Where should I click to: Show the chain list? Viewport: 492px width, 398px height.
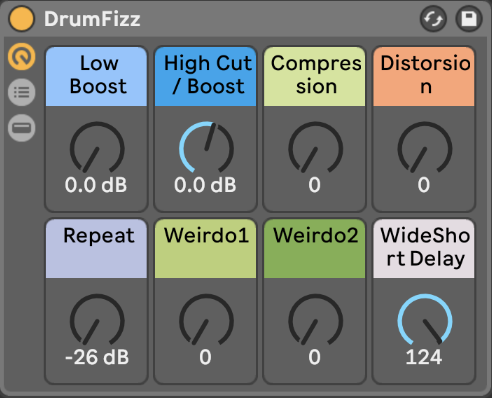point(22,92)
